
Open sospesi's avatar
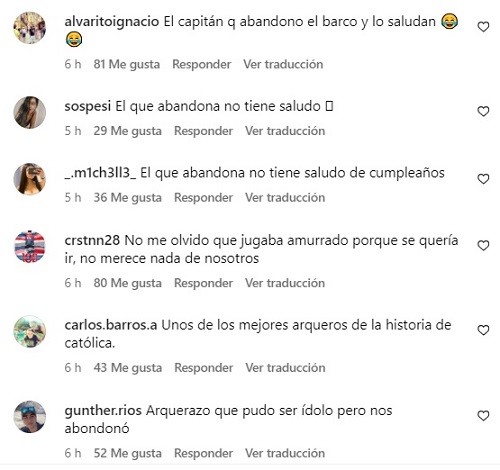pos(30,112)
